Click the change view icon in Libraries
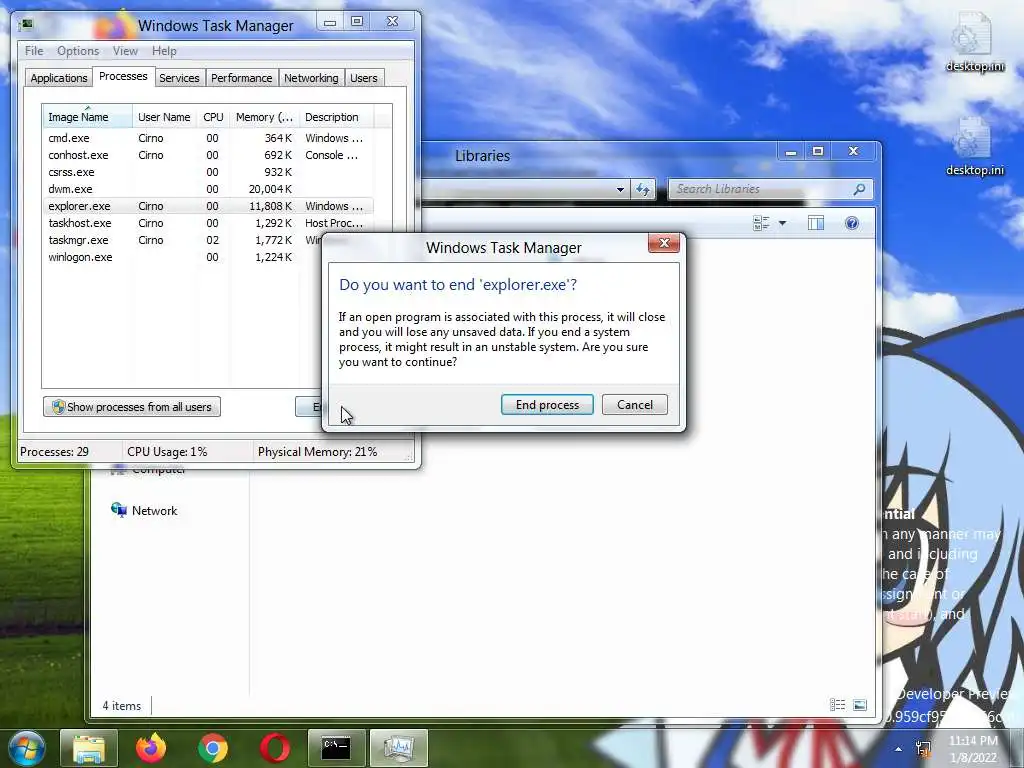The height and width of the screenshot is (768, 1024). (x=761, y=223)
